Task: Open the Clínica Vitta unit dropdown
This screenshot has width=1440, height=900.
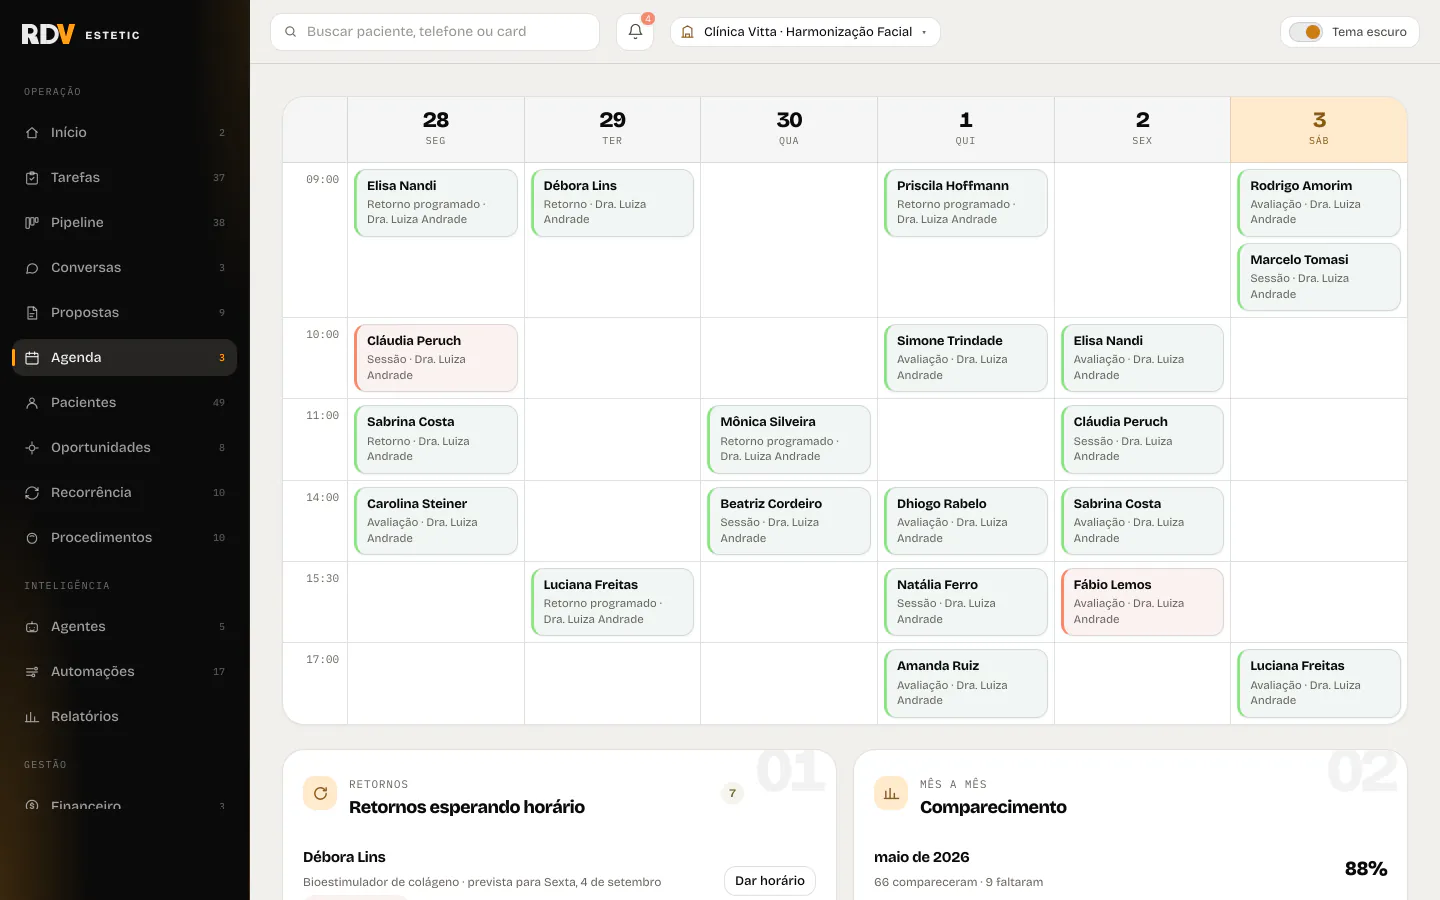Action: [x=805, y=32]
